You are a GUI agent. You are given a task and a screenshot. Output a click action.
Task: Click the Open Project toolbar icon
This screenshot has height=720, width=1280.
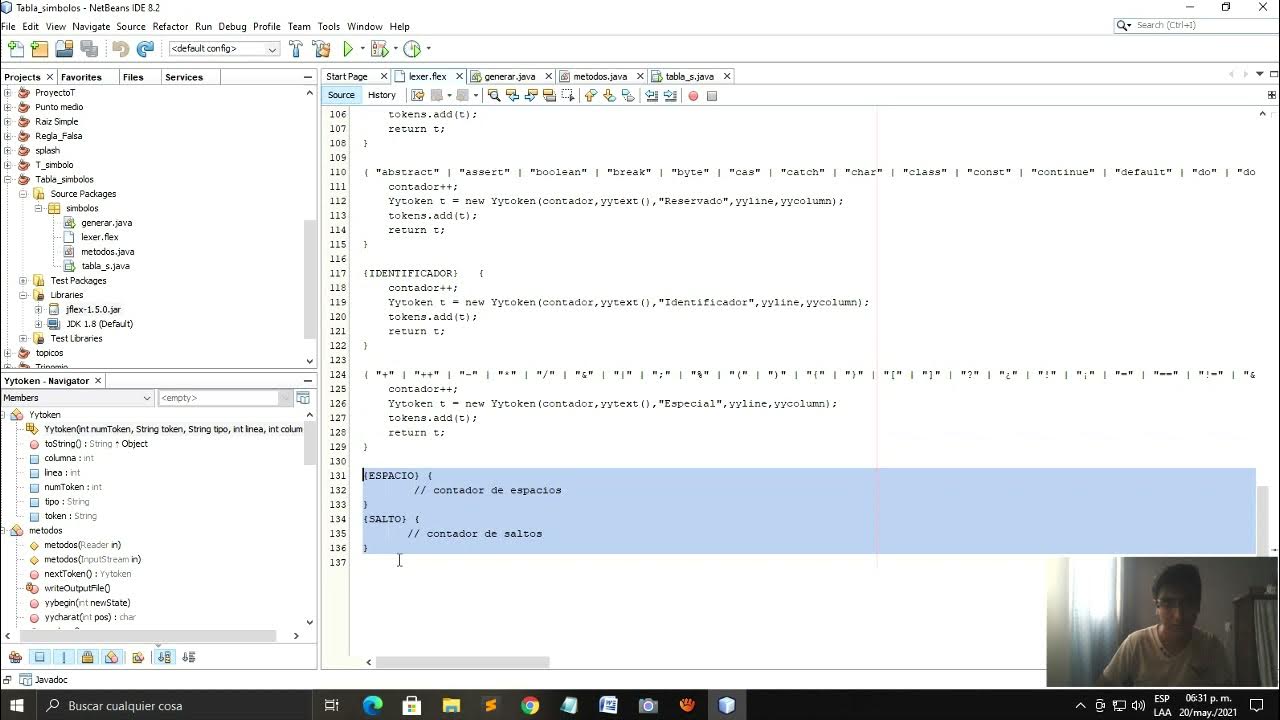point(64,48)
